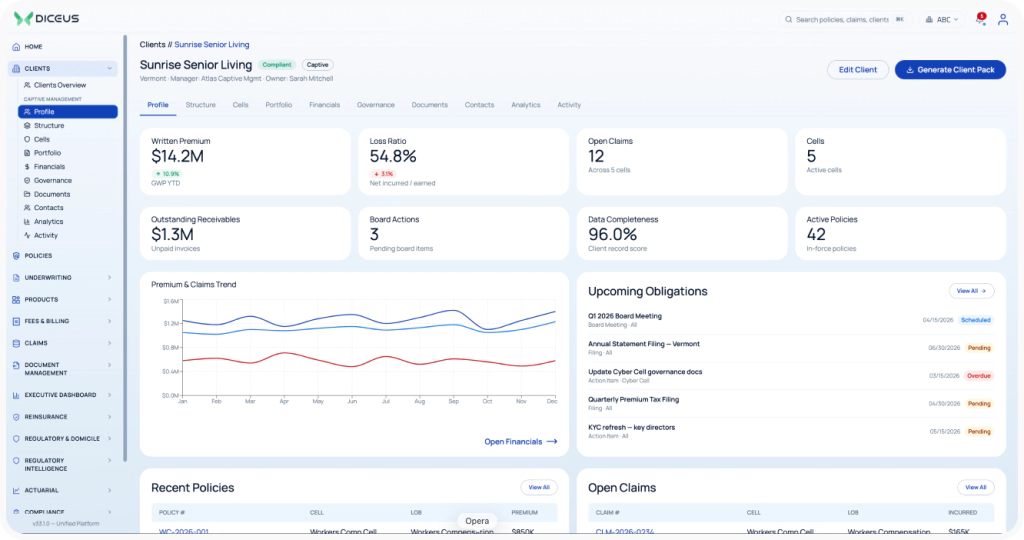Viewport: 1024px width, 540px height.
Task: Click the Cells icon in sidebar
Action: tap(27, 139)
